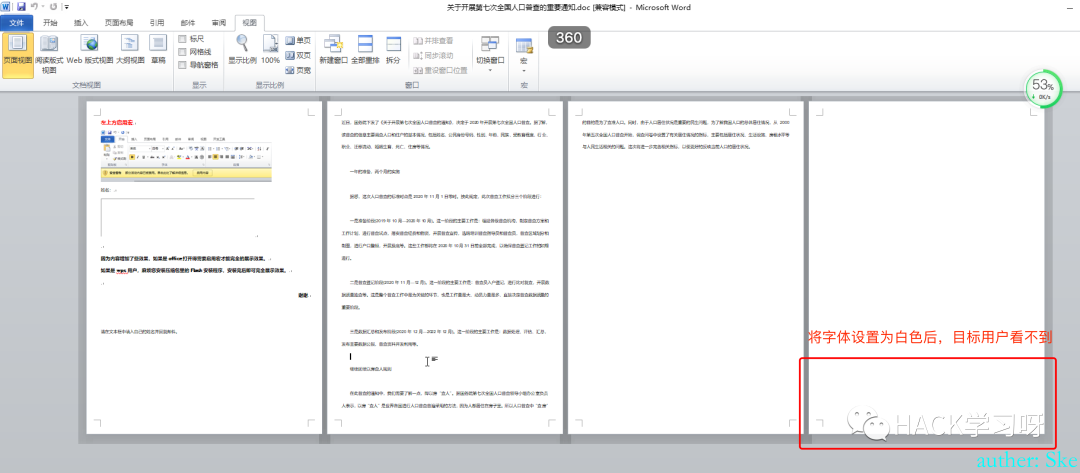This screenshot has width=1080, height=473.
Task: Switch to Web 版式视图
Action: tap(90, 50)
